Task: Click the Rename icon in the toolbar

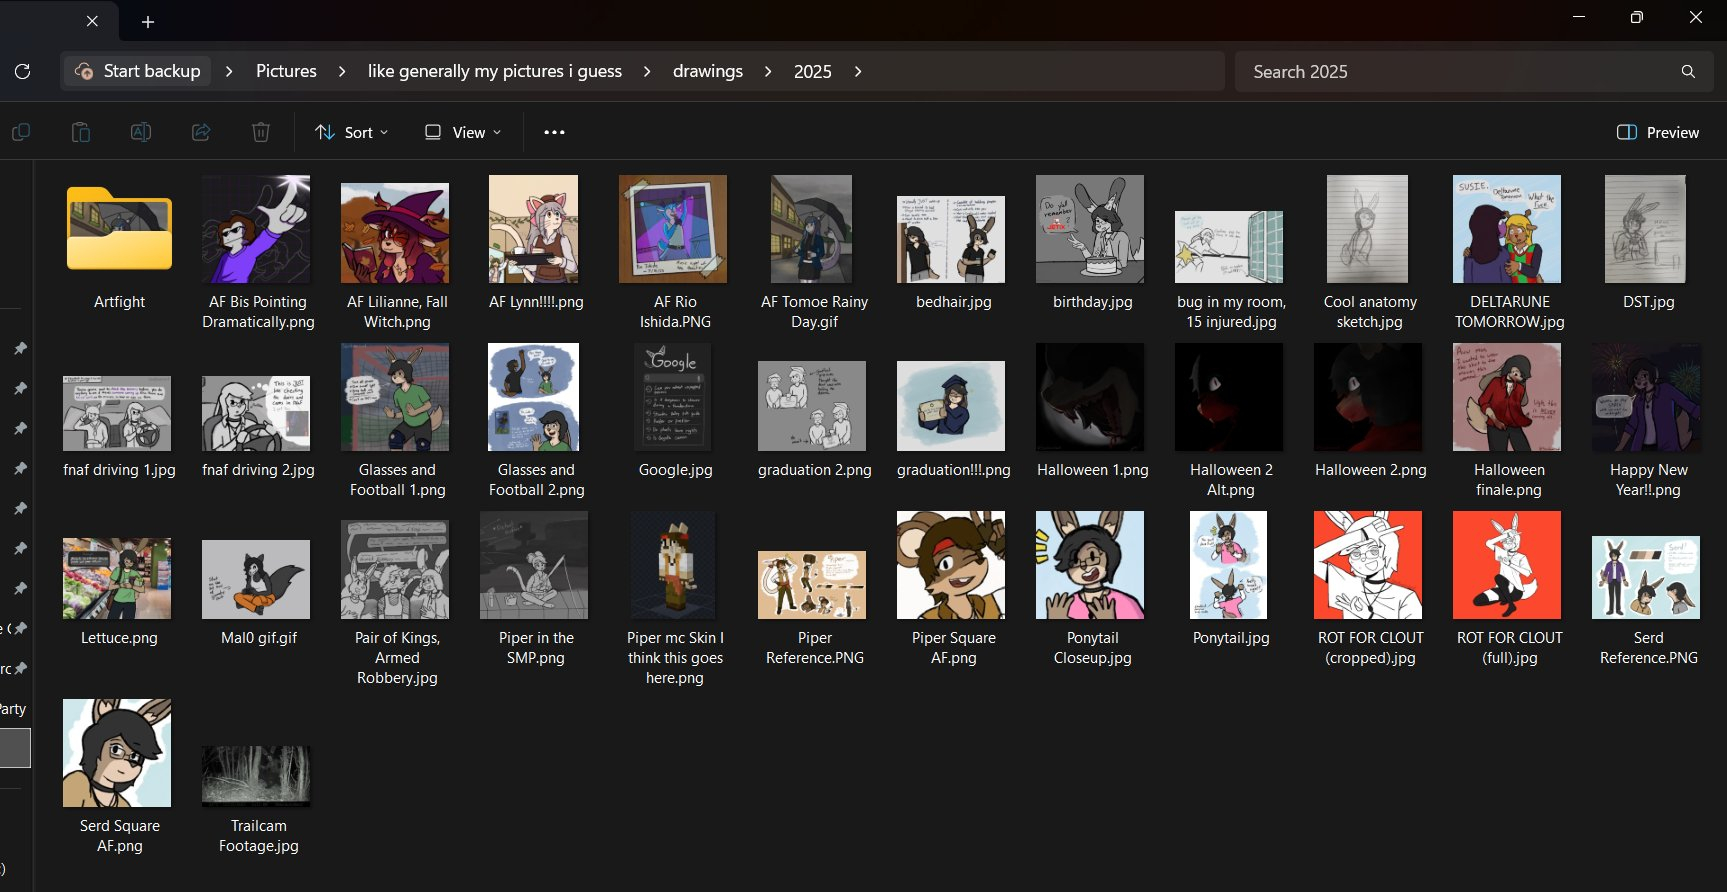Action: click(141, 132)
